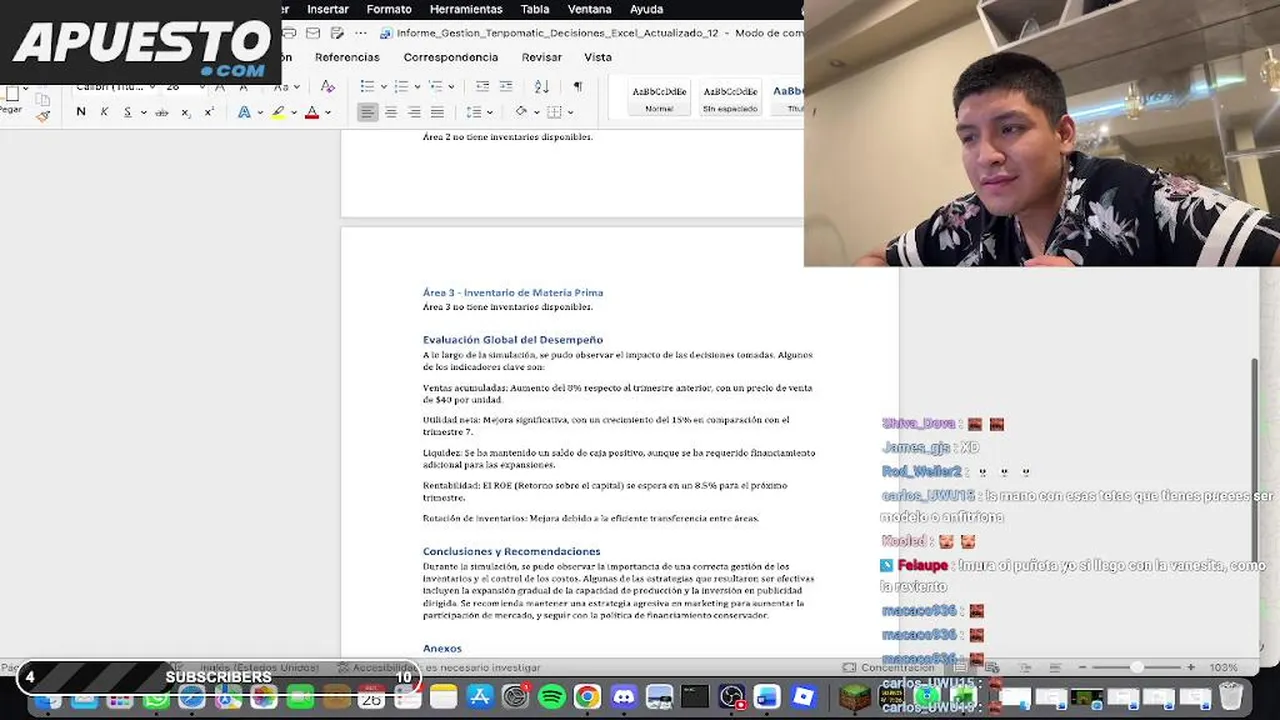Enable Concentración focus mode in status bar
This screenshot has width=1280, height=720.
click(888, 667)
